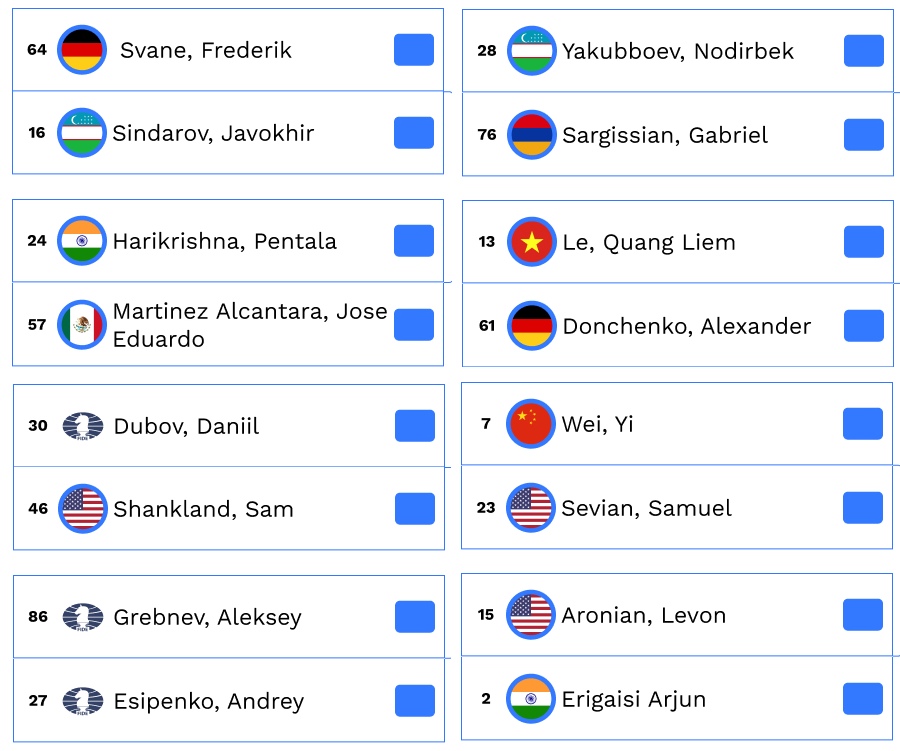The width and height of the screenshot is (900, 751).
Task: Click the Vietnam flag beside Le, Quang Liem
Action: pos(531,242)
